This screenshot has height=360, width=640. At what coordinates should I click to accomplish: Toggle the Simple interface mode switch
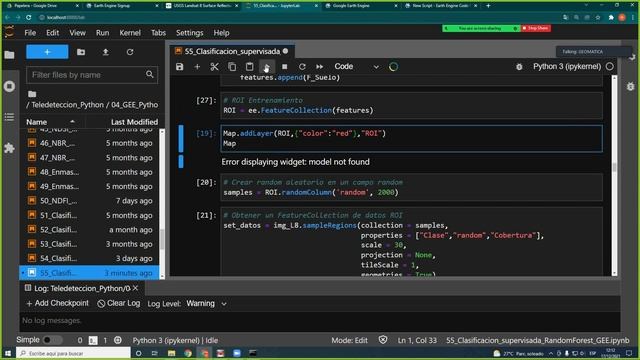point(52,340)
